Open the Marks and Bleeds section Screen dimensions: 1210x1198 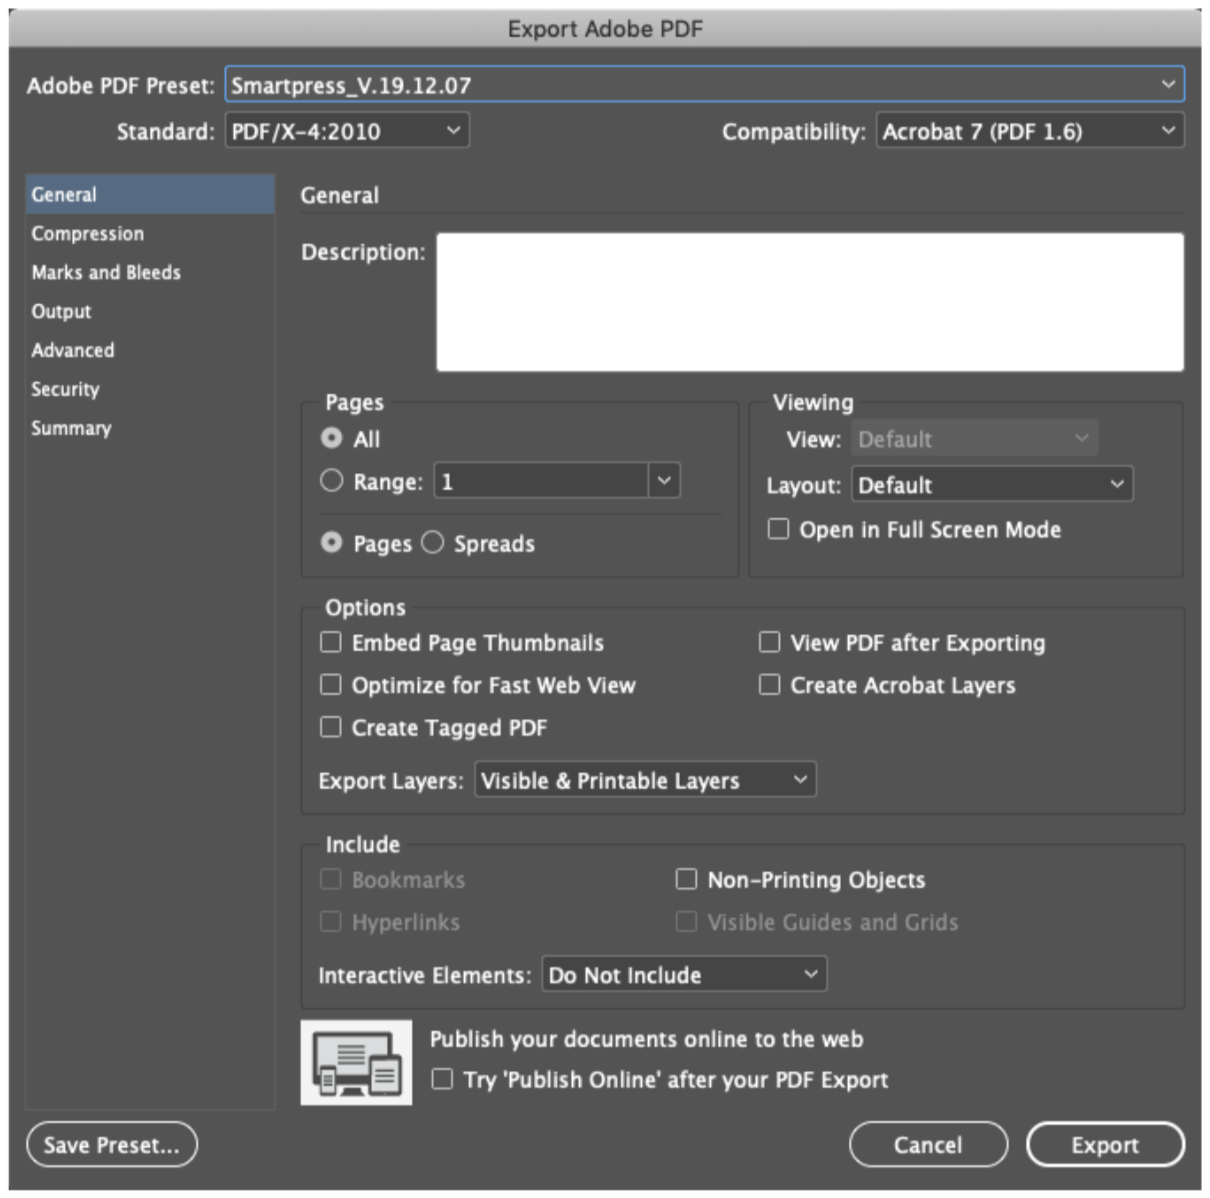click(106, 272)
